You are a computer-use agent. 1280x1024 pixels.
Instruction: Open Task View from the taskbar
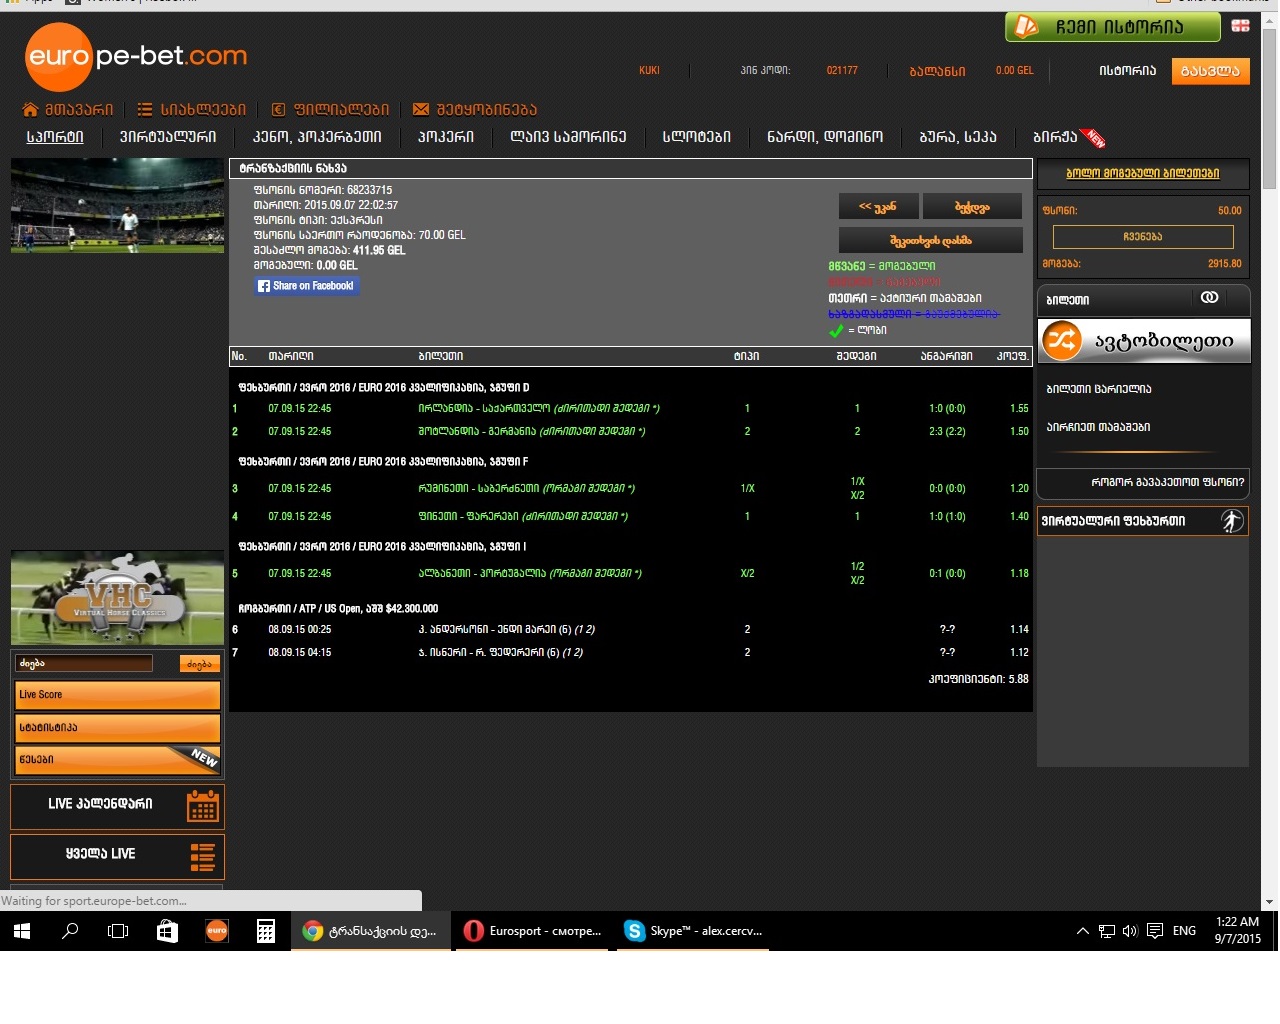118,931
